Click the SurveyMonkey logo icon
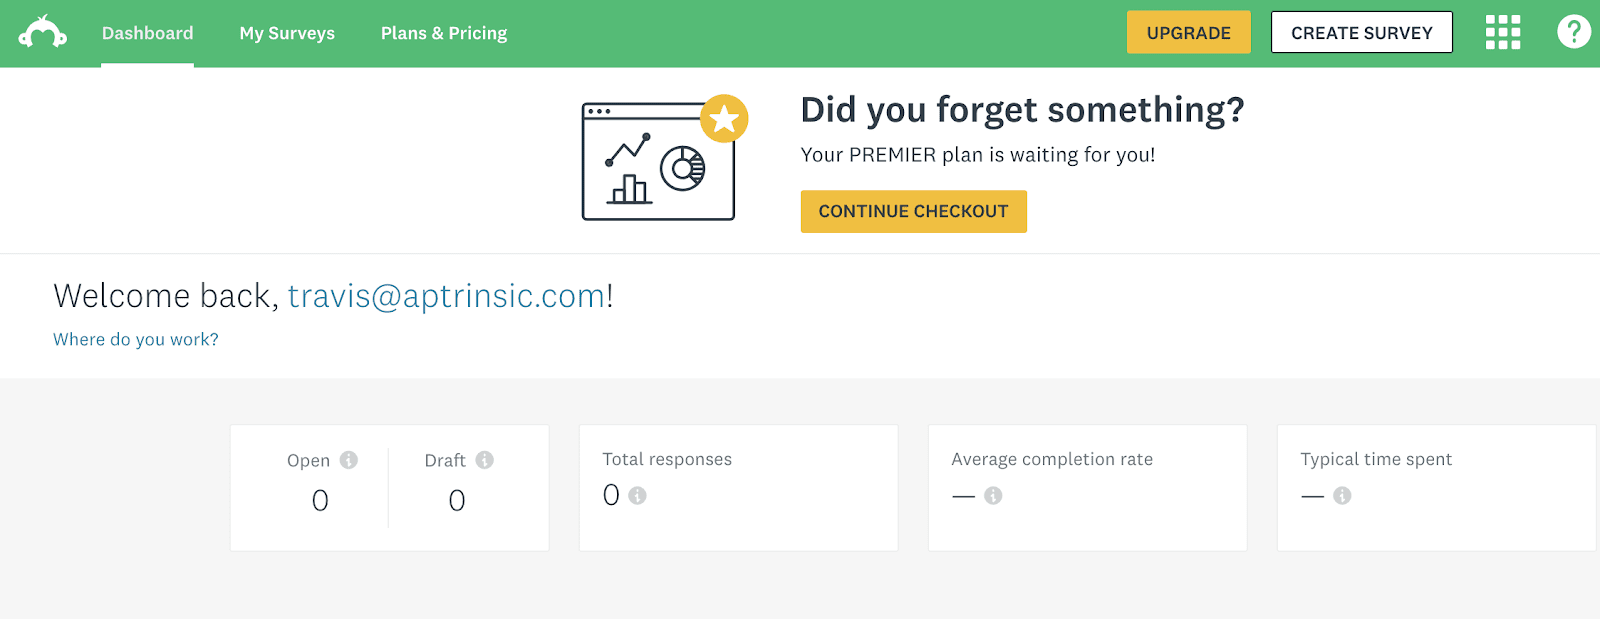This screenshot has height=619, width=1600. (x=42, y=33)
